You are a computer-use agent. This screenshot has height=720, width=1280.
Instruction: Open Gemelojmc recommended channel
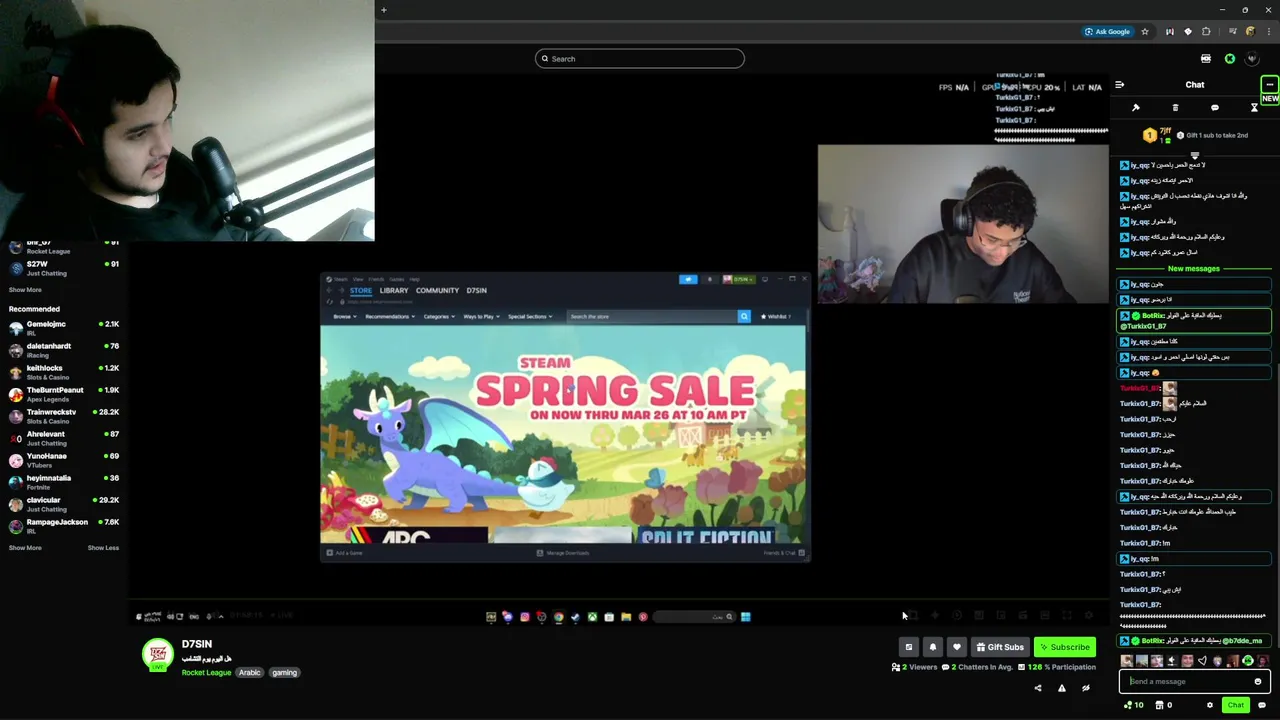[x=64, y=328]
